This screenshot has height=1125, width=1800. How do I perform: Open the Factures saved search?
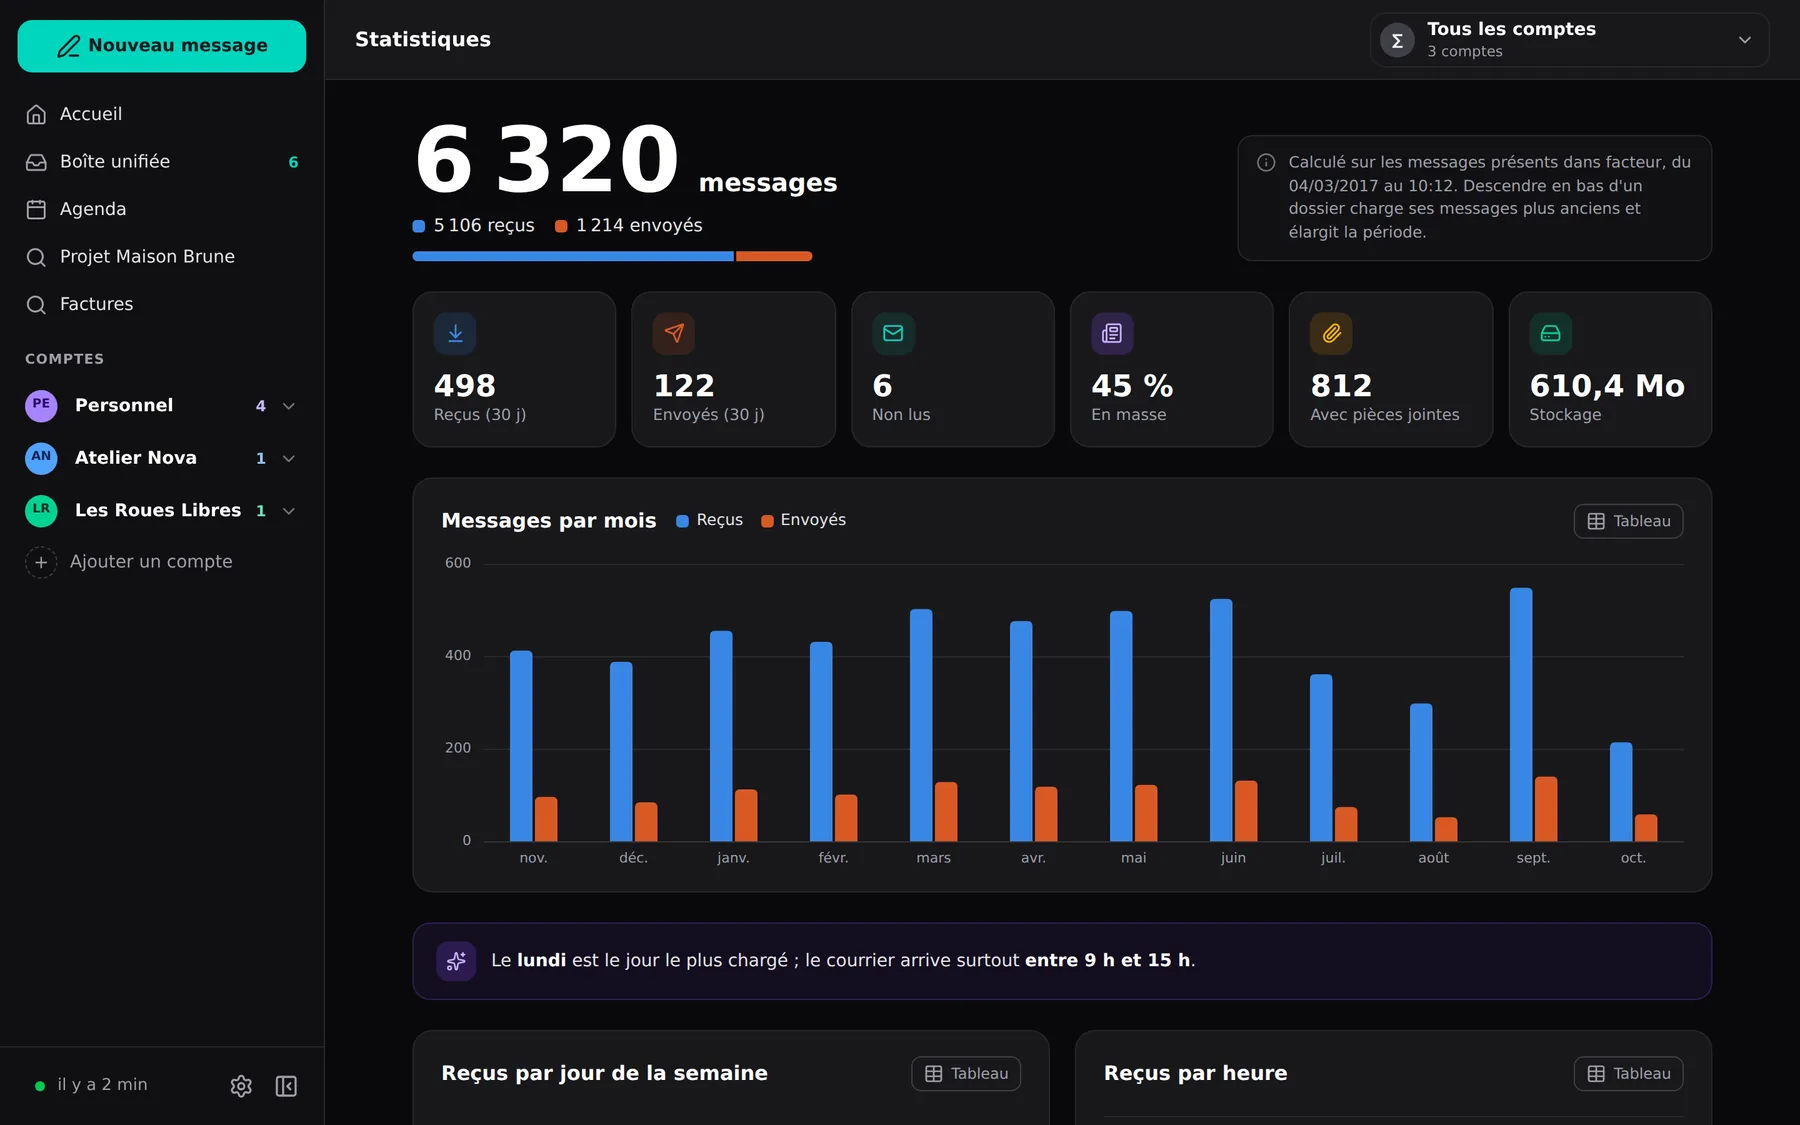click(162, 304)
